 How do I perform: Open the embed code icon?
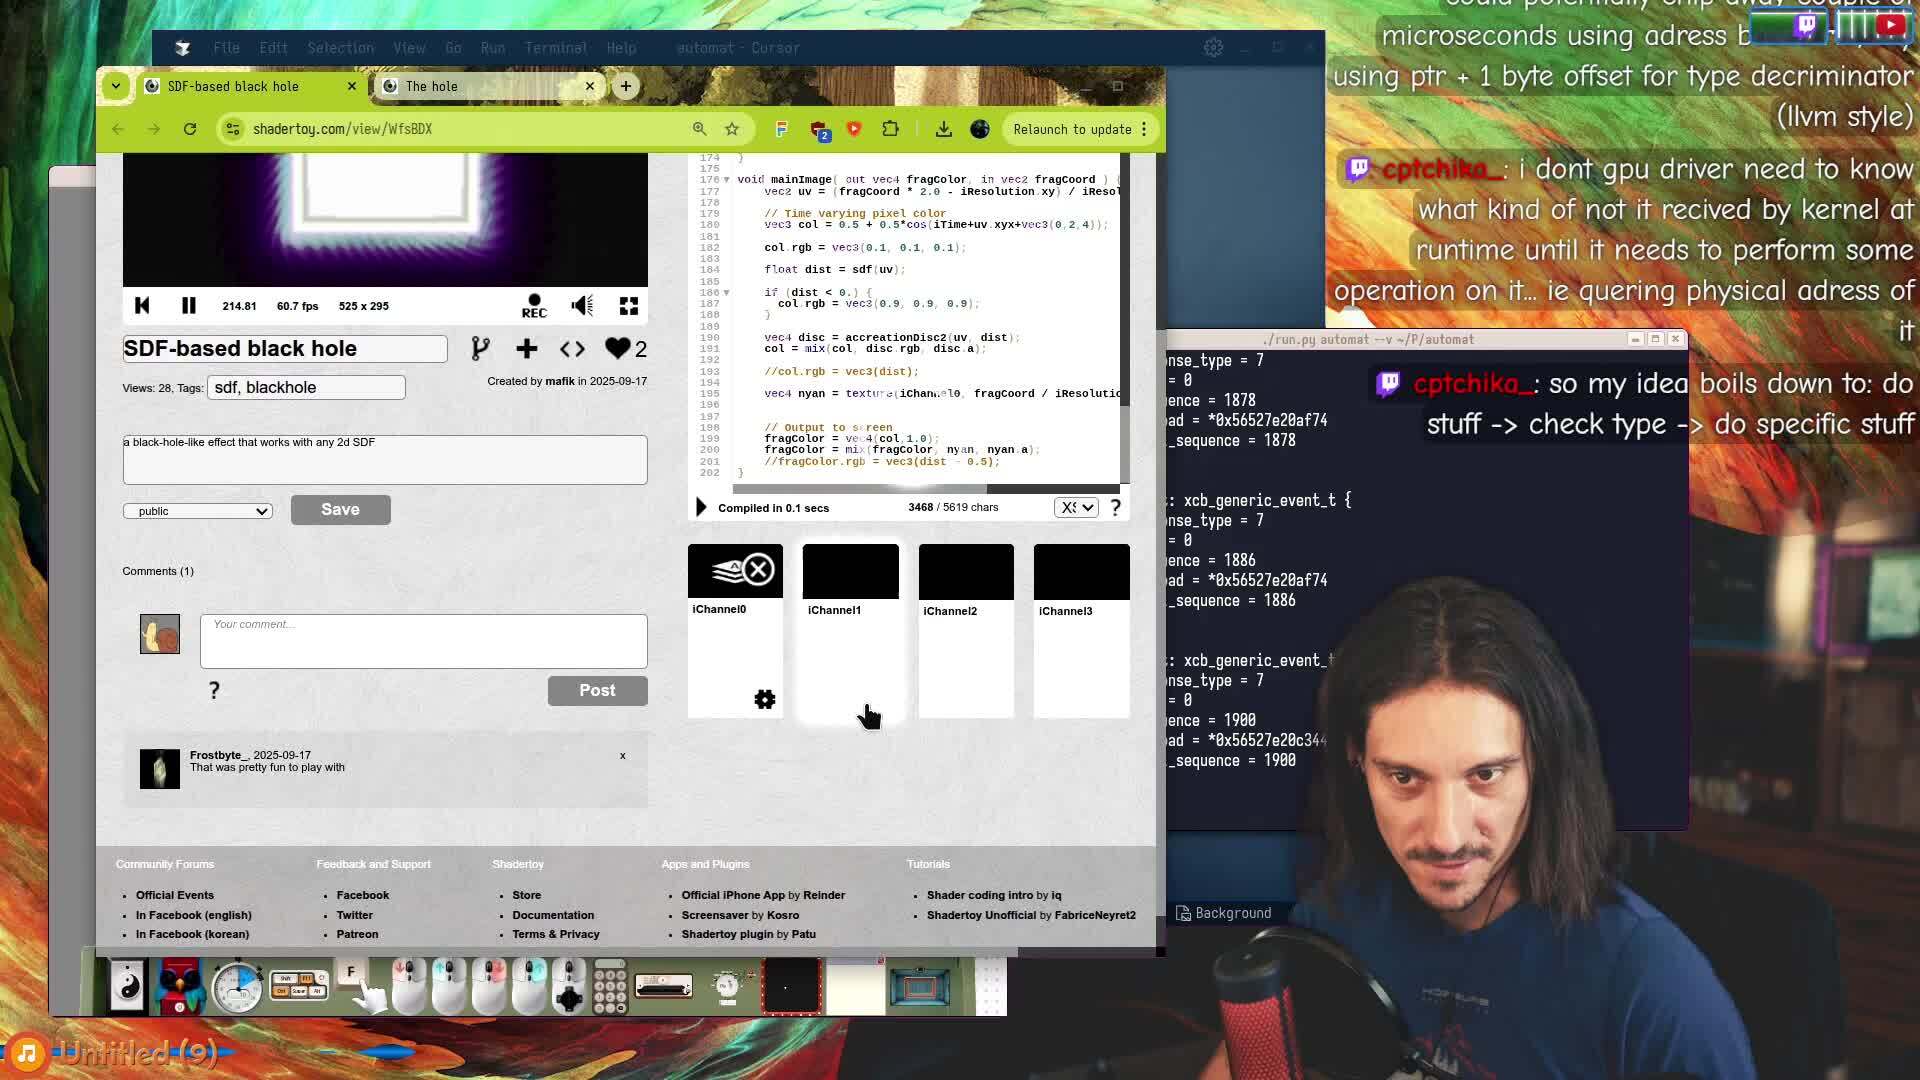572,348
